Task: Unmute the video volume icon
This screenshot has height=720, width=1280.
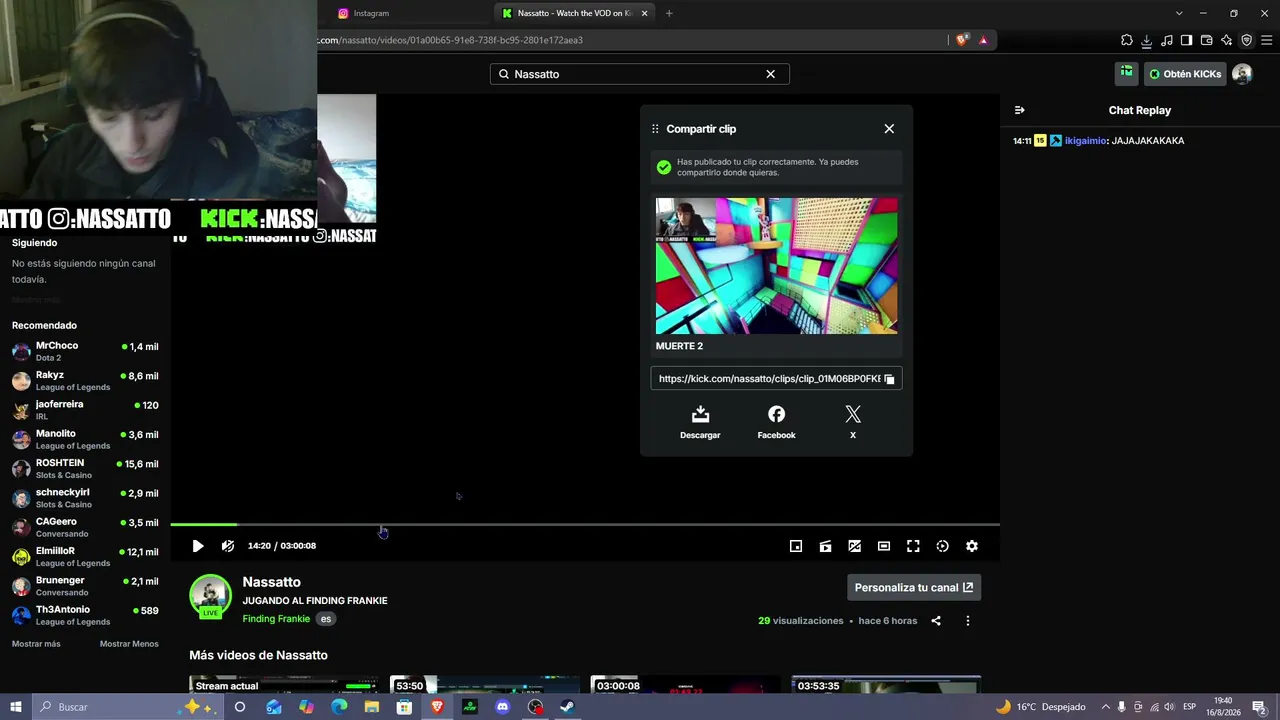Action: (228, 546)
